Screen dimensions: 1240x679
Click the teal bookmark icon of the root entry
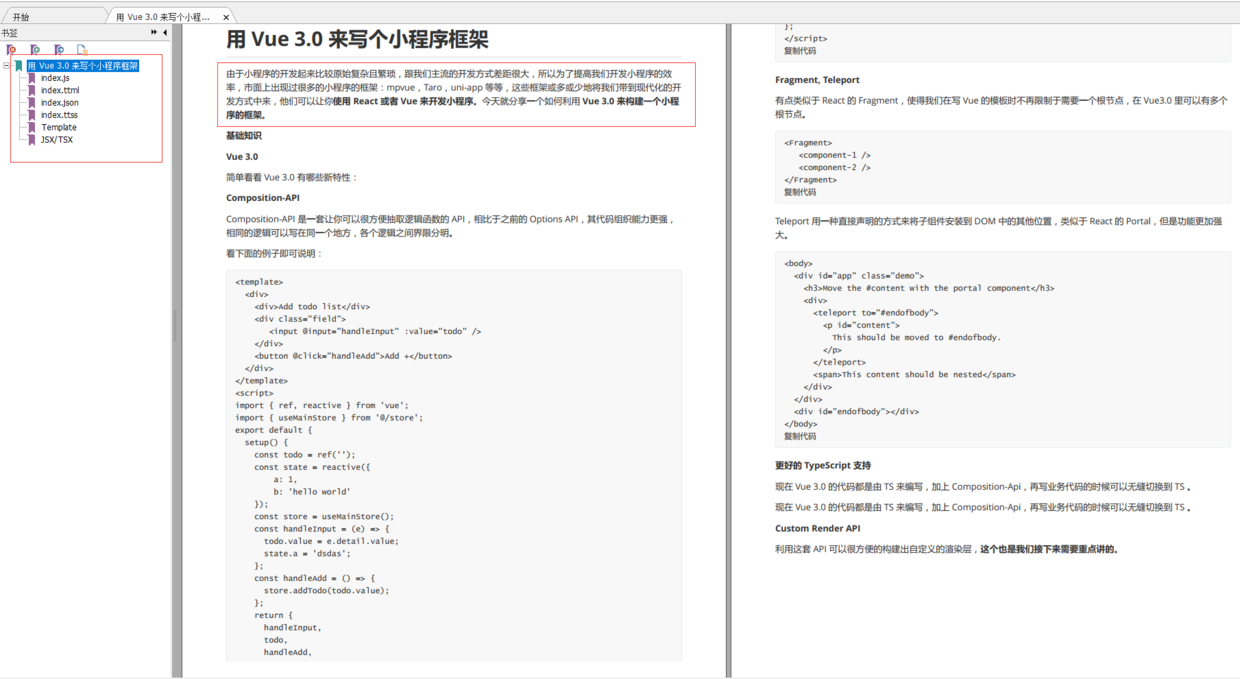(19, 66)
